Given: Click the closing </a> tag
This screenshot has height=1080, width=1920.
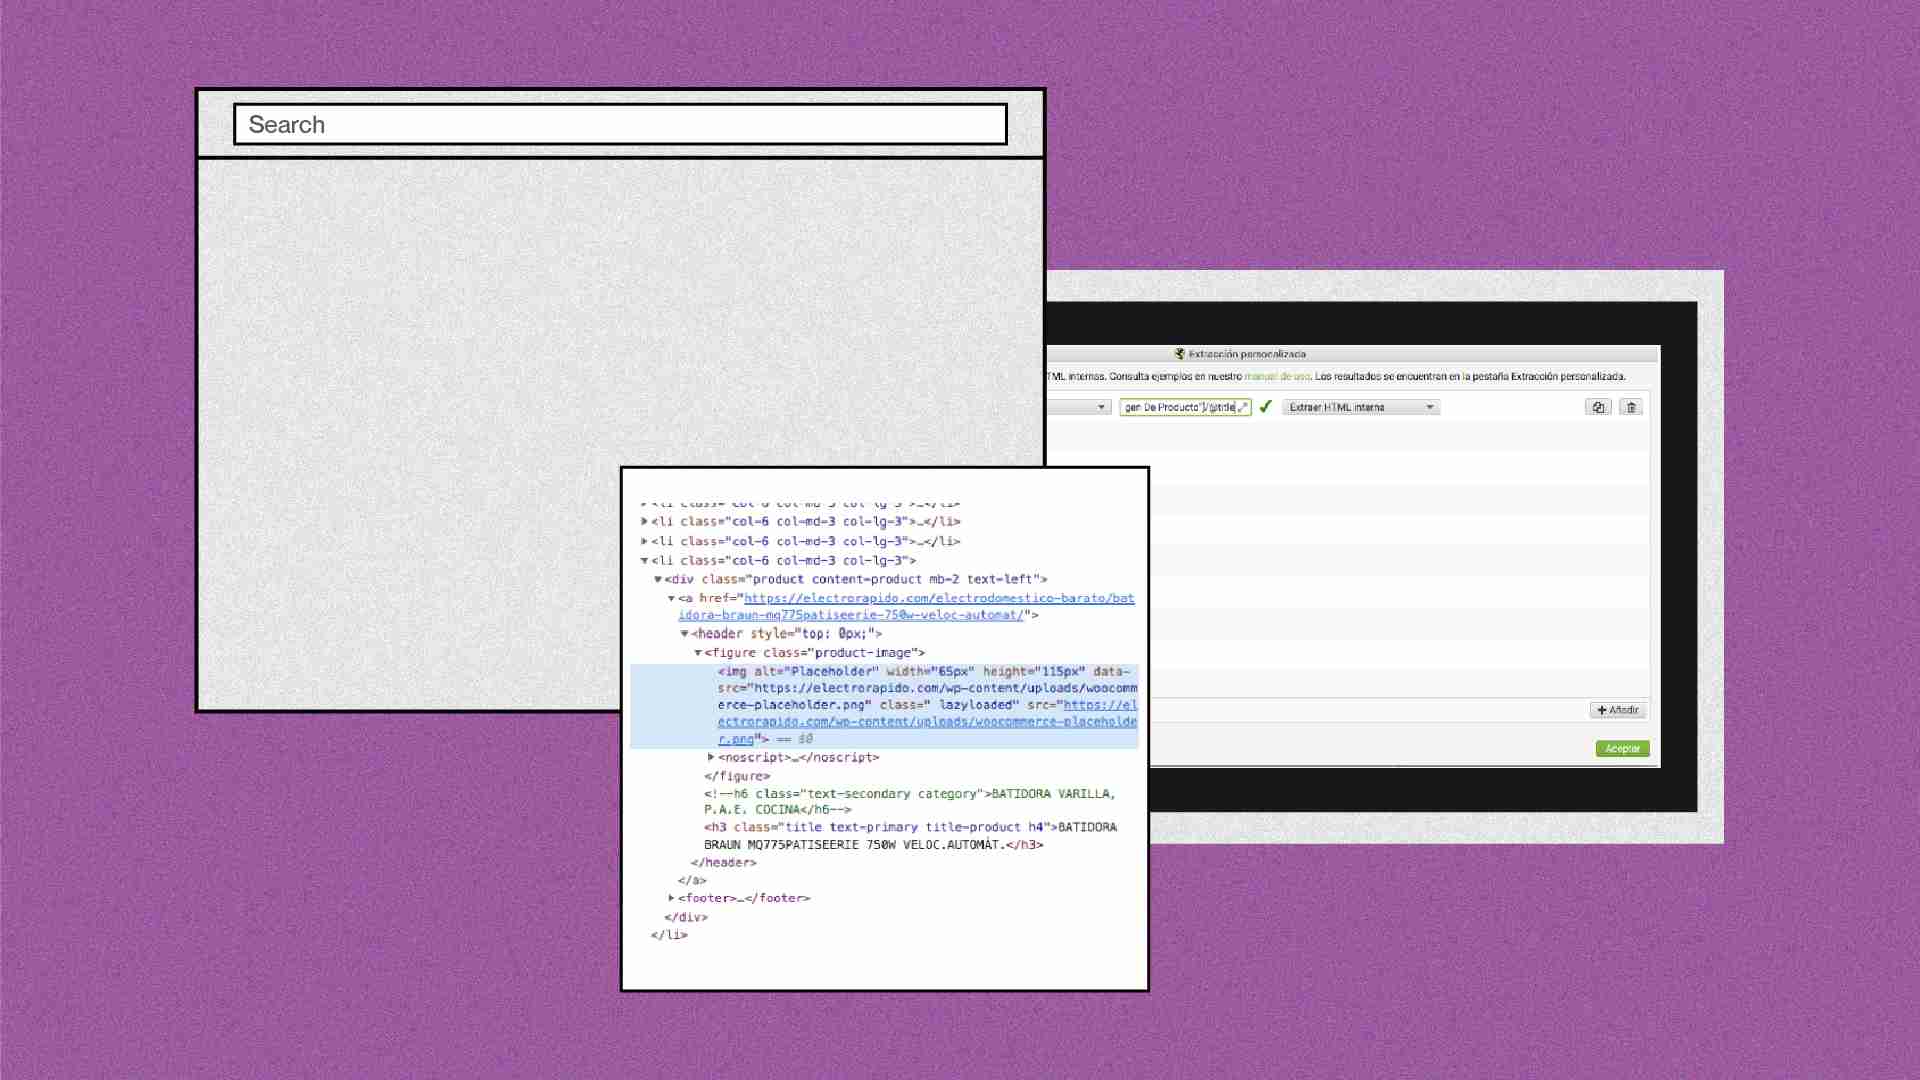Looking at the screenshot, I should tap(692, 881).
